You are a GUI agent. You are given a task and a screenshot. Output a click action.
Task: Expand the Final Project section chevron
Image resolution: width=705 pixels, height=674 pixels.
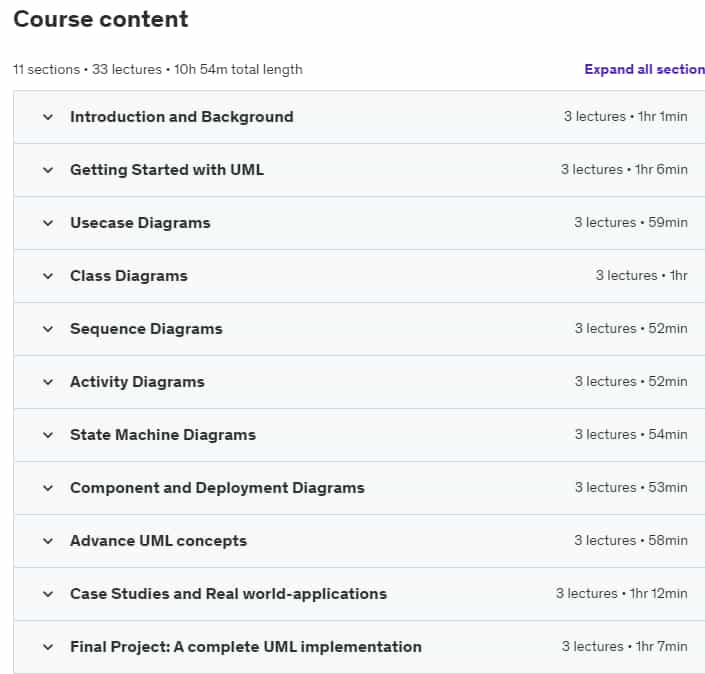48,647
